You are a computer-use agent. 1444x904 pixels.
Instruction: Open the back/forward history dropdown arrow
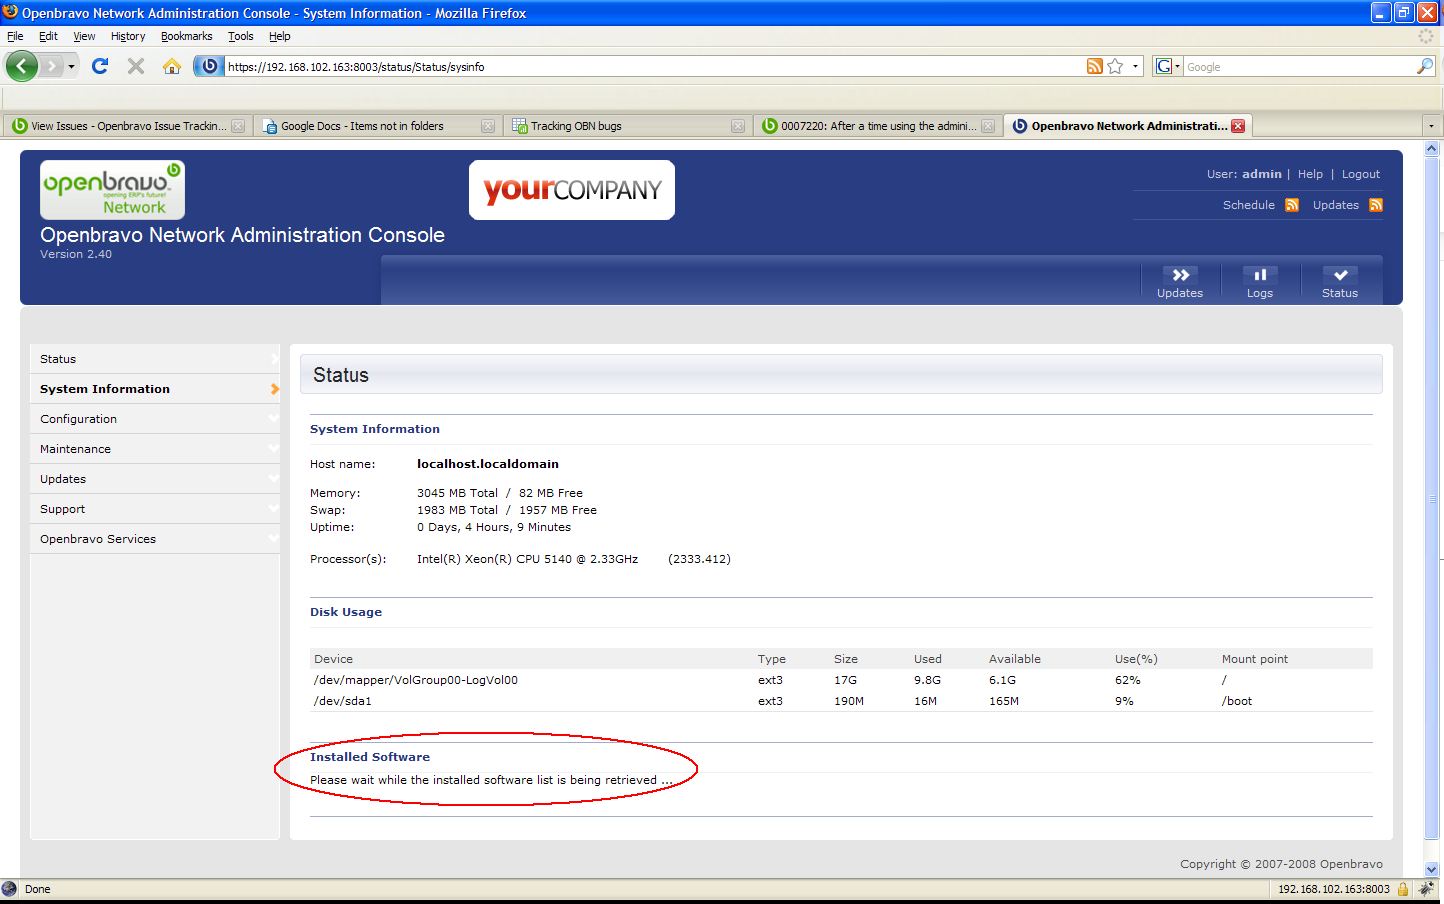[71, 66]
